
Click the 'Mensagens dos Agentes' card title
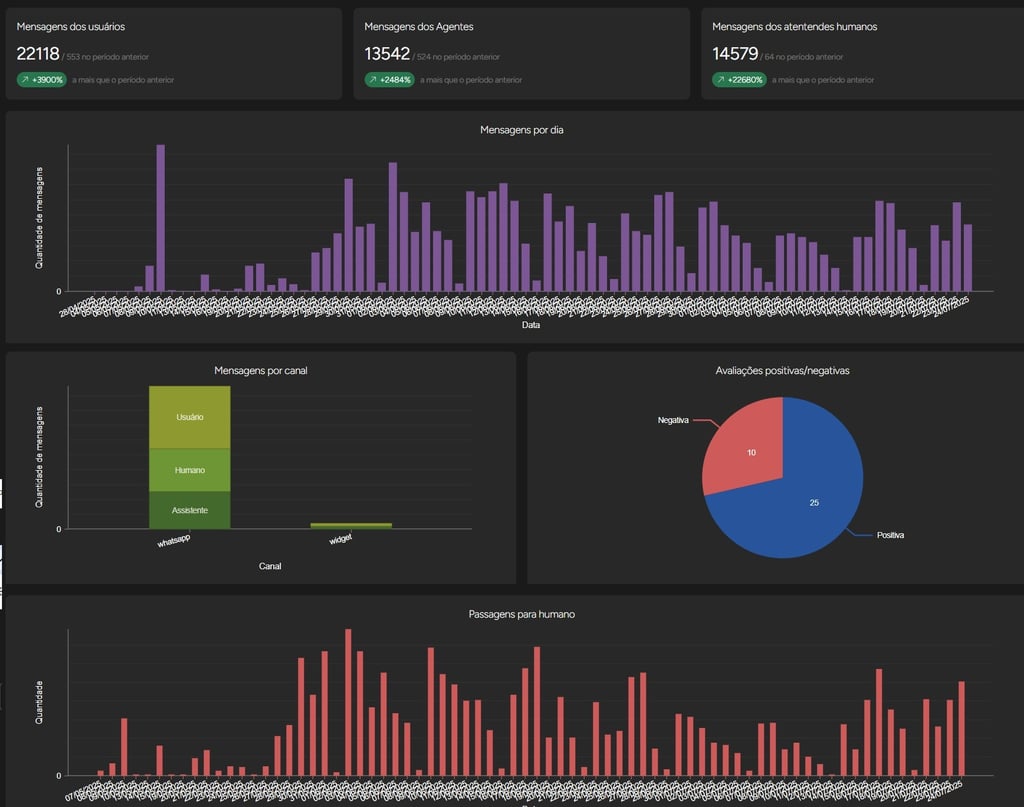pyautogui.click(x=419, y=27)
